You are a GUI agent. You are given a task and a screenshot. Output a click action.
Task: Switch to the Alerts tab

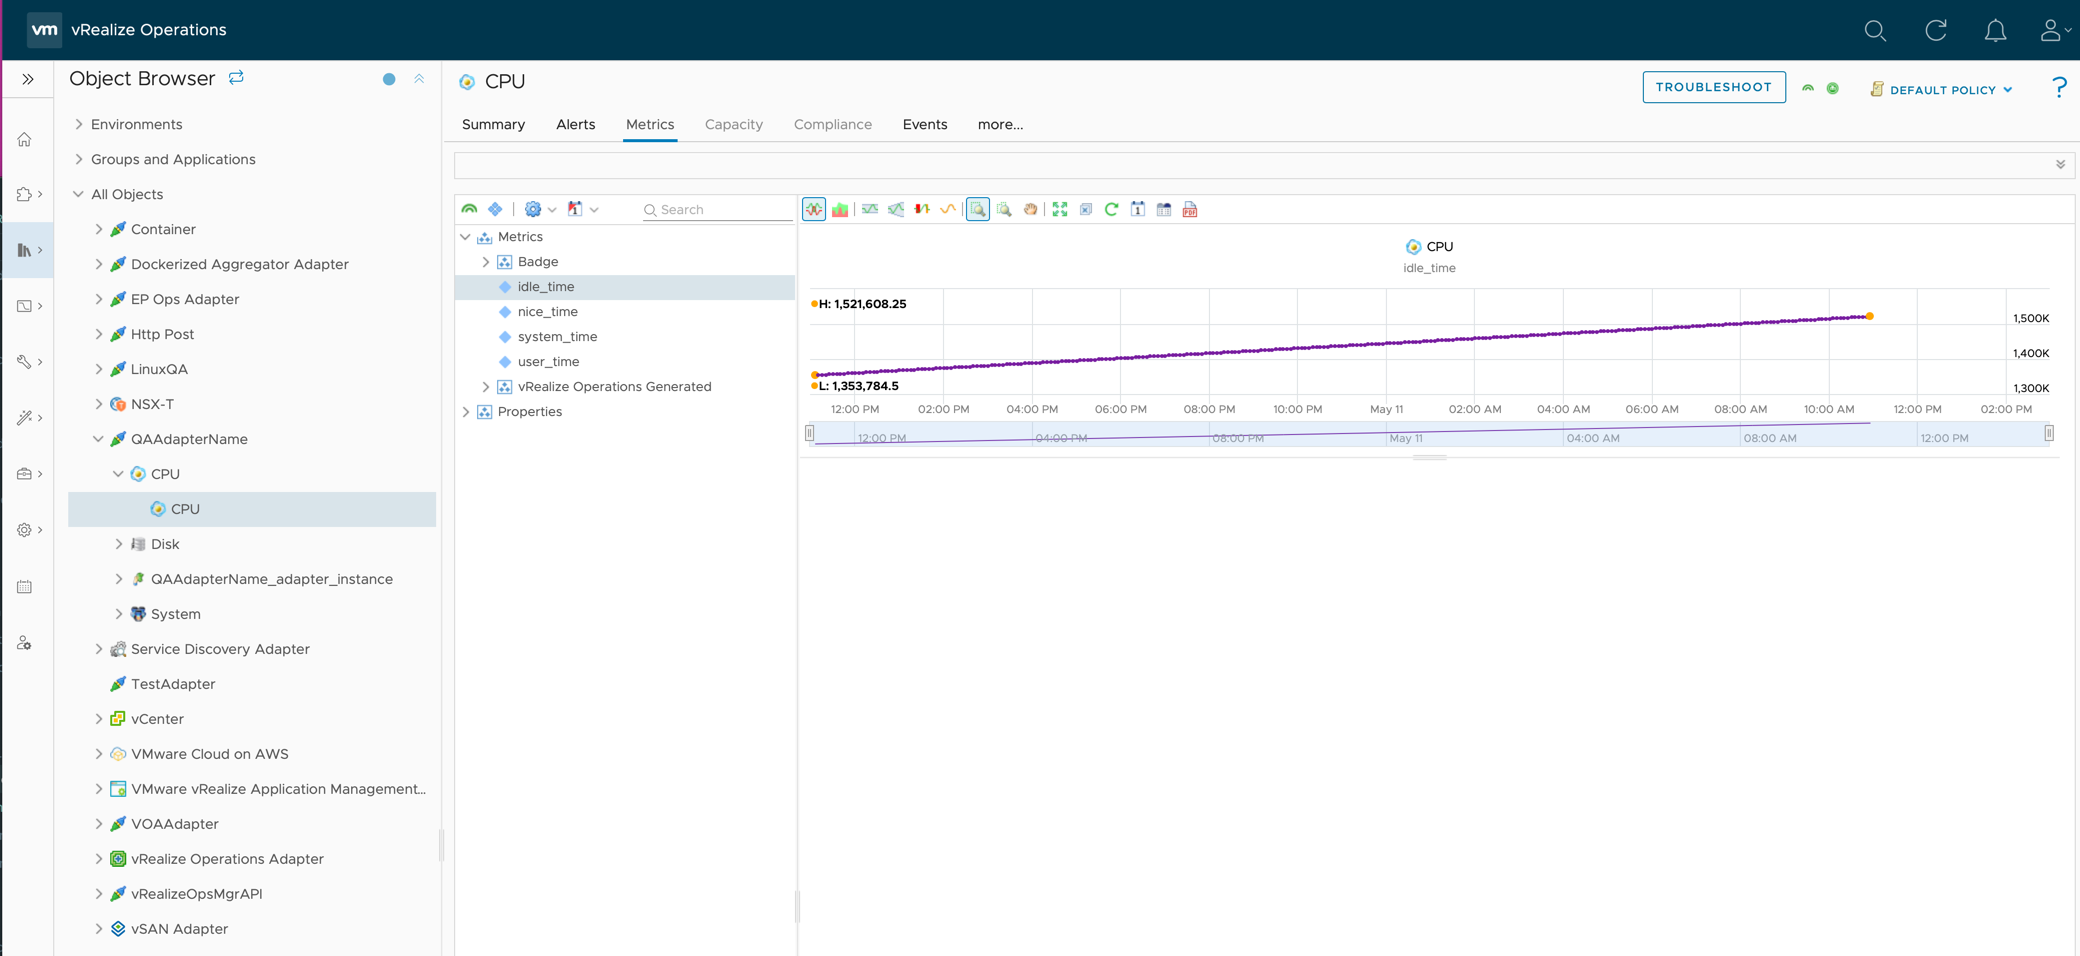pyautogui.click(x=575, y=125)
